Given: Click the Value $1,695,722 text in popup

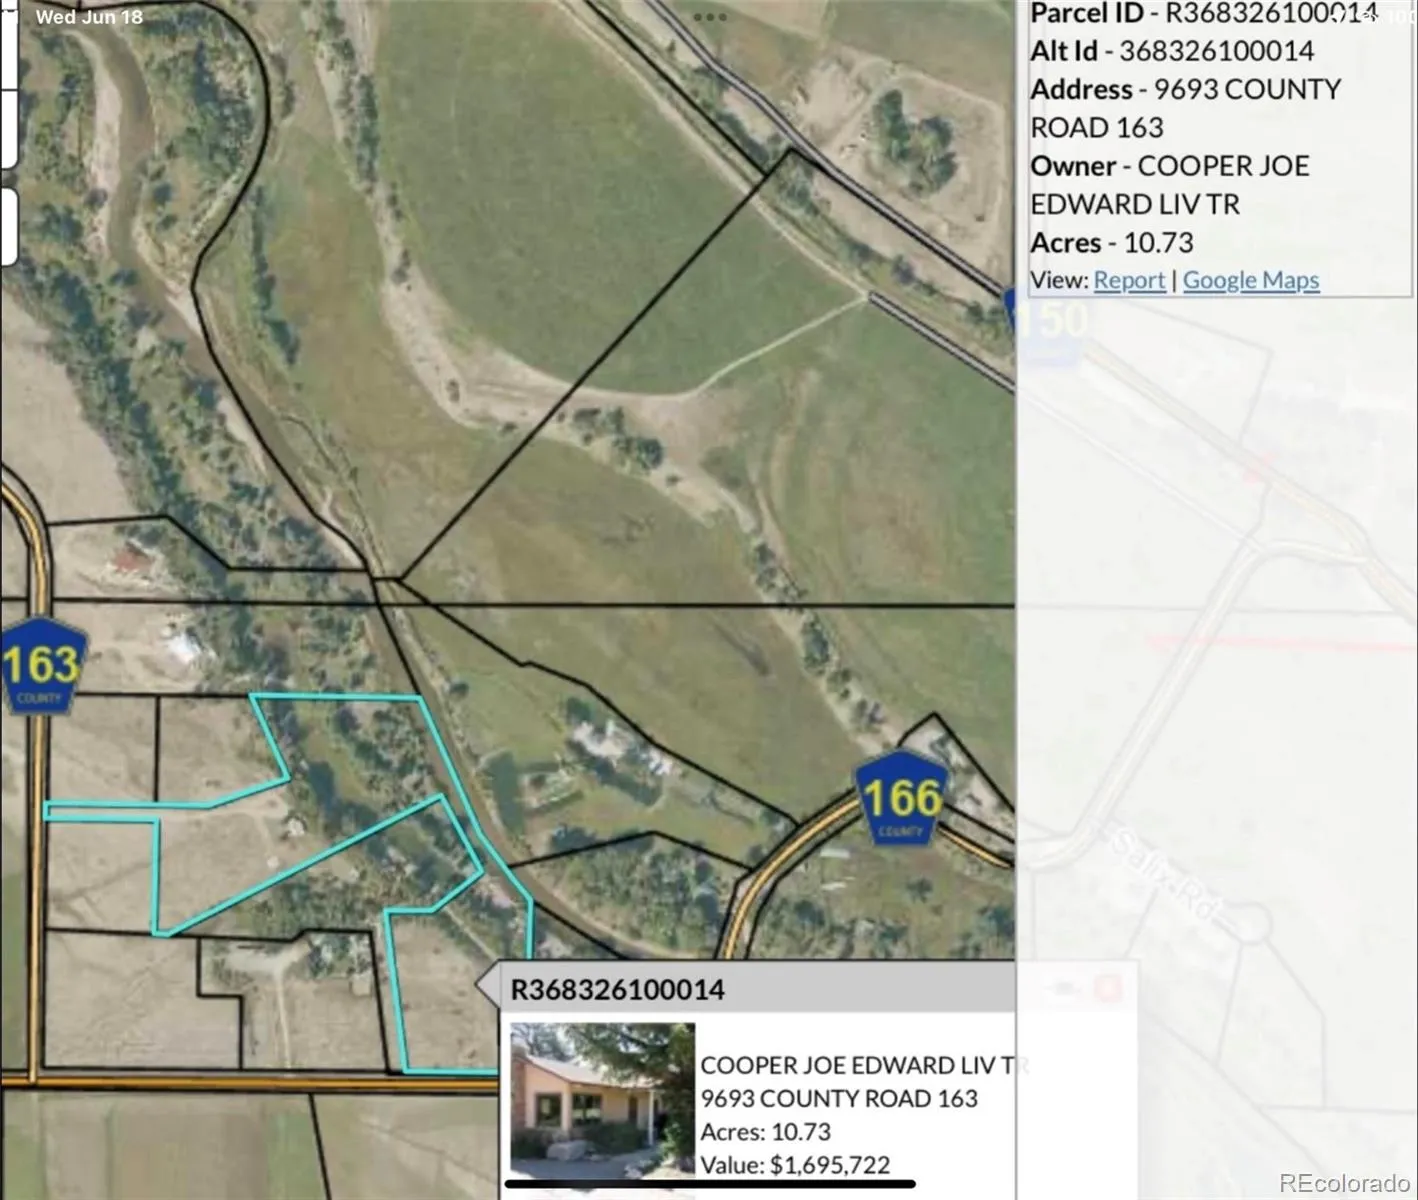Looking at the screenshot, I should tap(794, 1165).
